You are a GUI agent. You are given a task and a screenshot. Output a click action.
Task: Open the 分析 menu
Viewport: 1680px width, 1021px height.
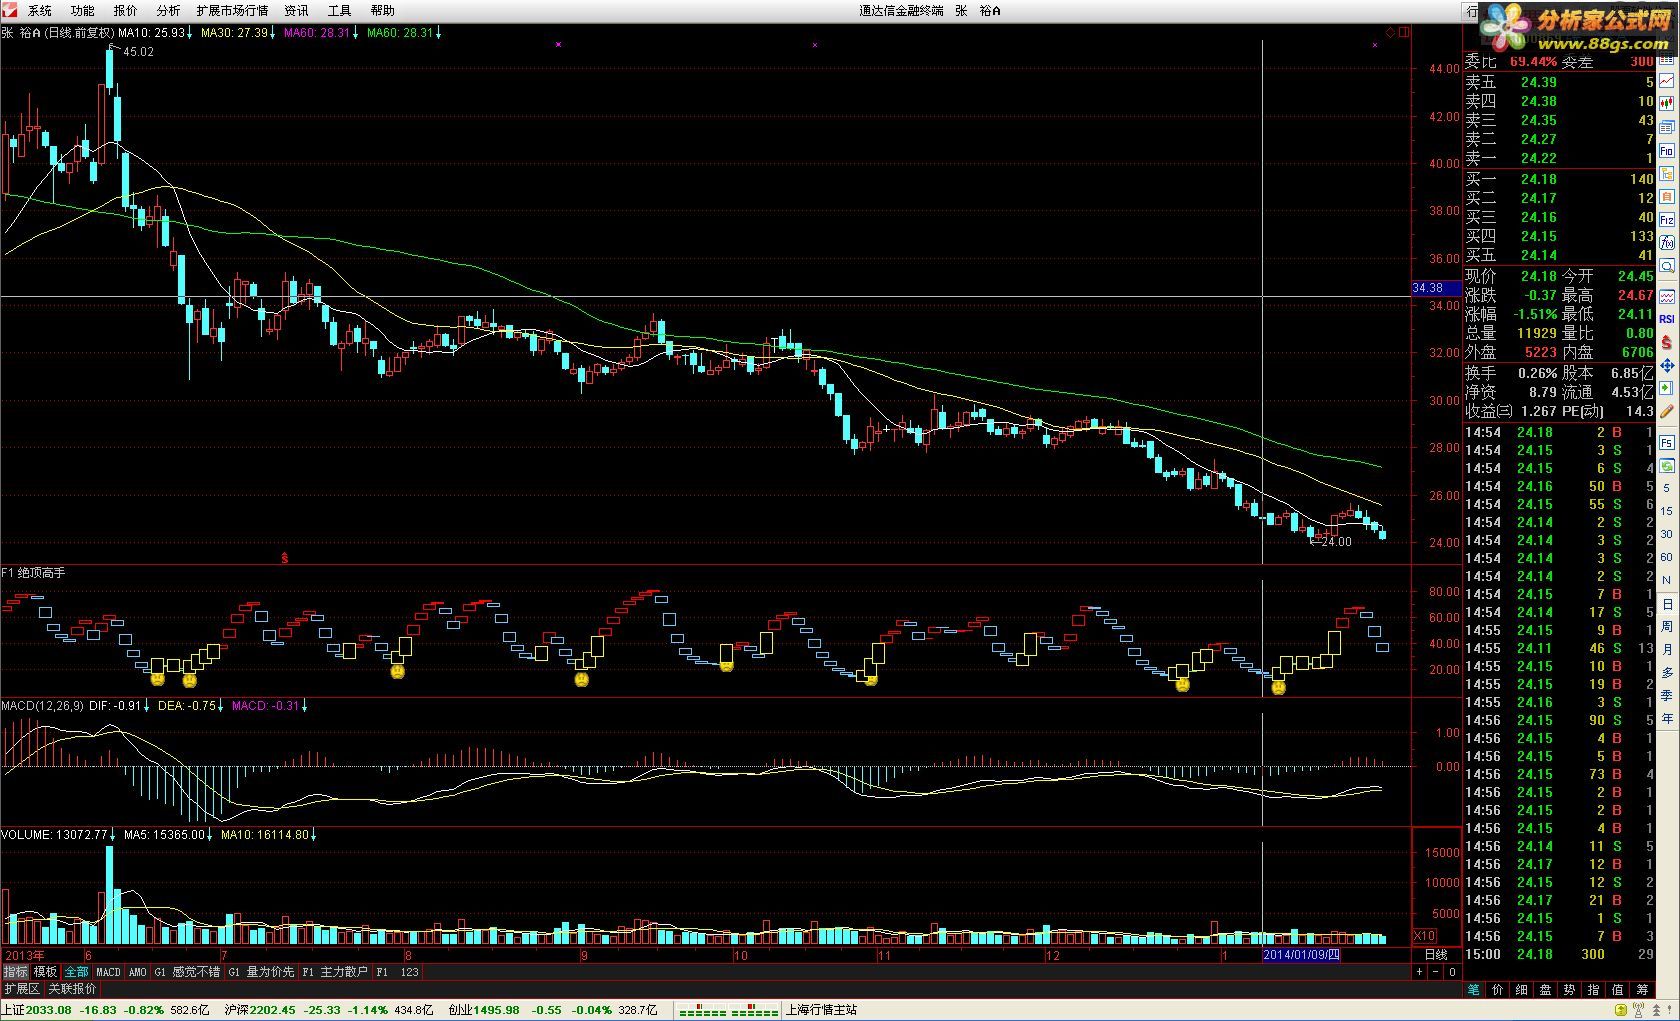coord(169,10)
